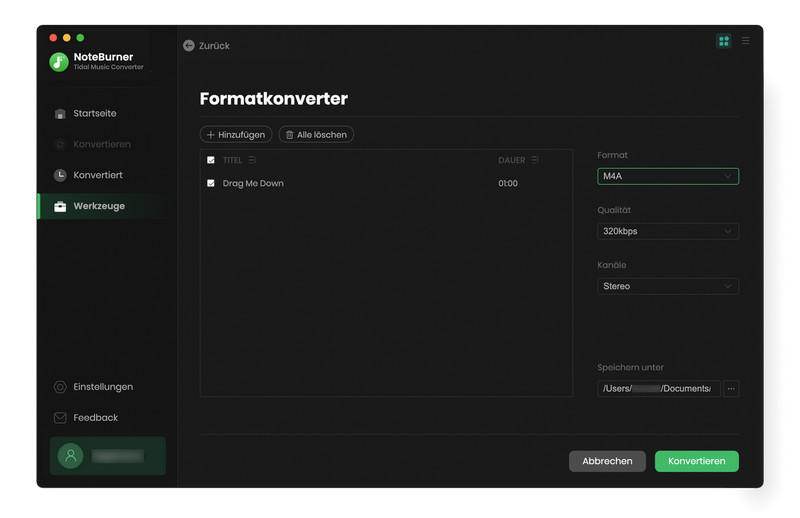
Task: Open the hamburger menu icon
Action: [746, 41]
